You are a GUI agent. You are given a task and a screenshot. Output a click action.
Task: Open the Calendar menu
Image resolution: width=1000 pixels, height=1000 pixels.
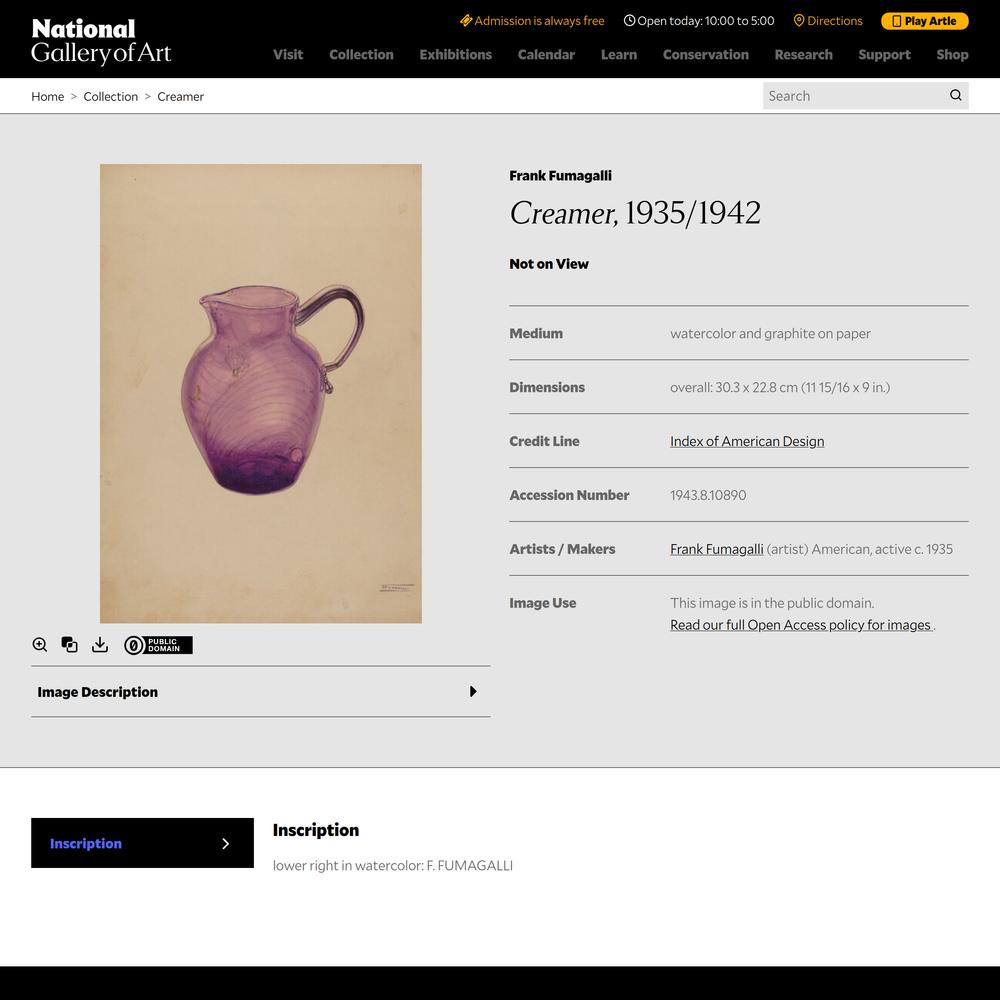[x=546, y=55]
